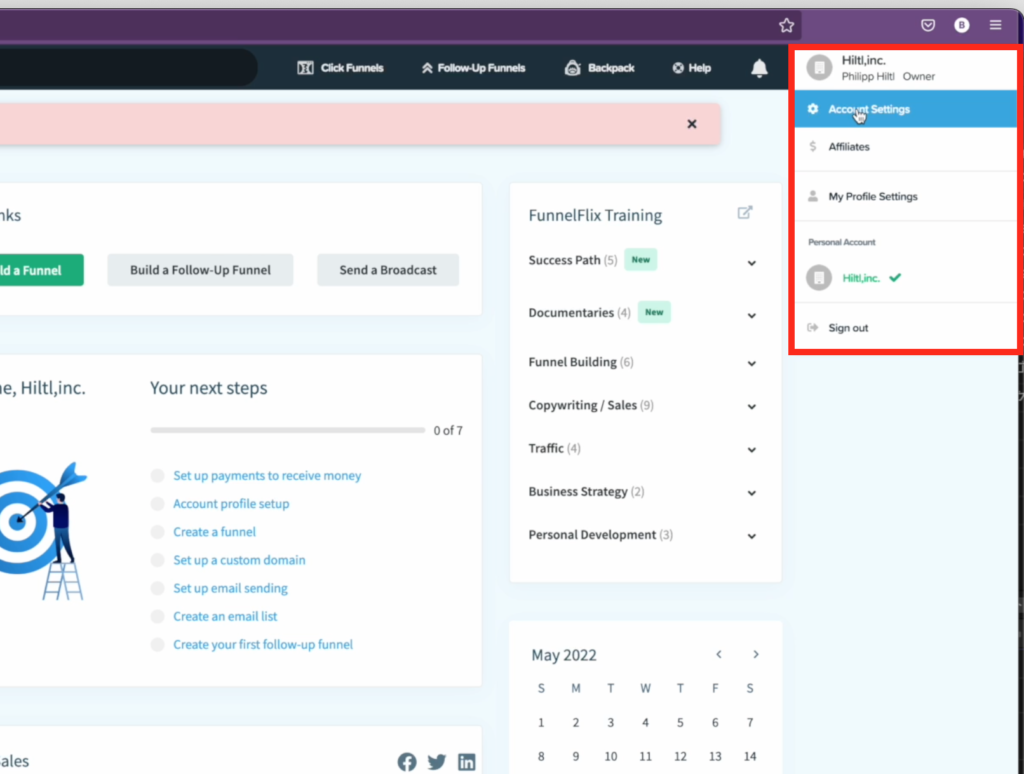Toggle the Create an email list step circle
This screenshot has height=774, width=1024.
point(157,616)
